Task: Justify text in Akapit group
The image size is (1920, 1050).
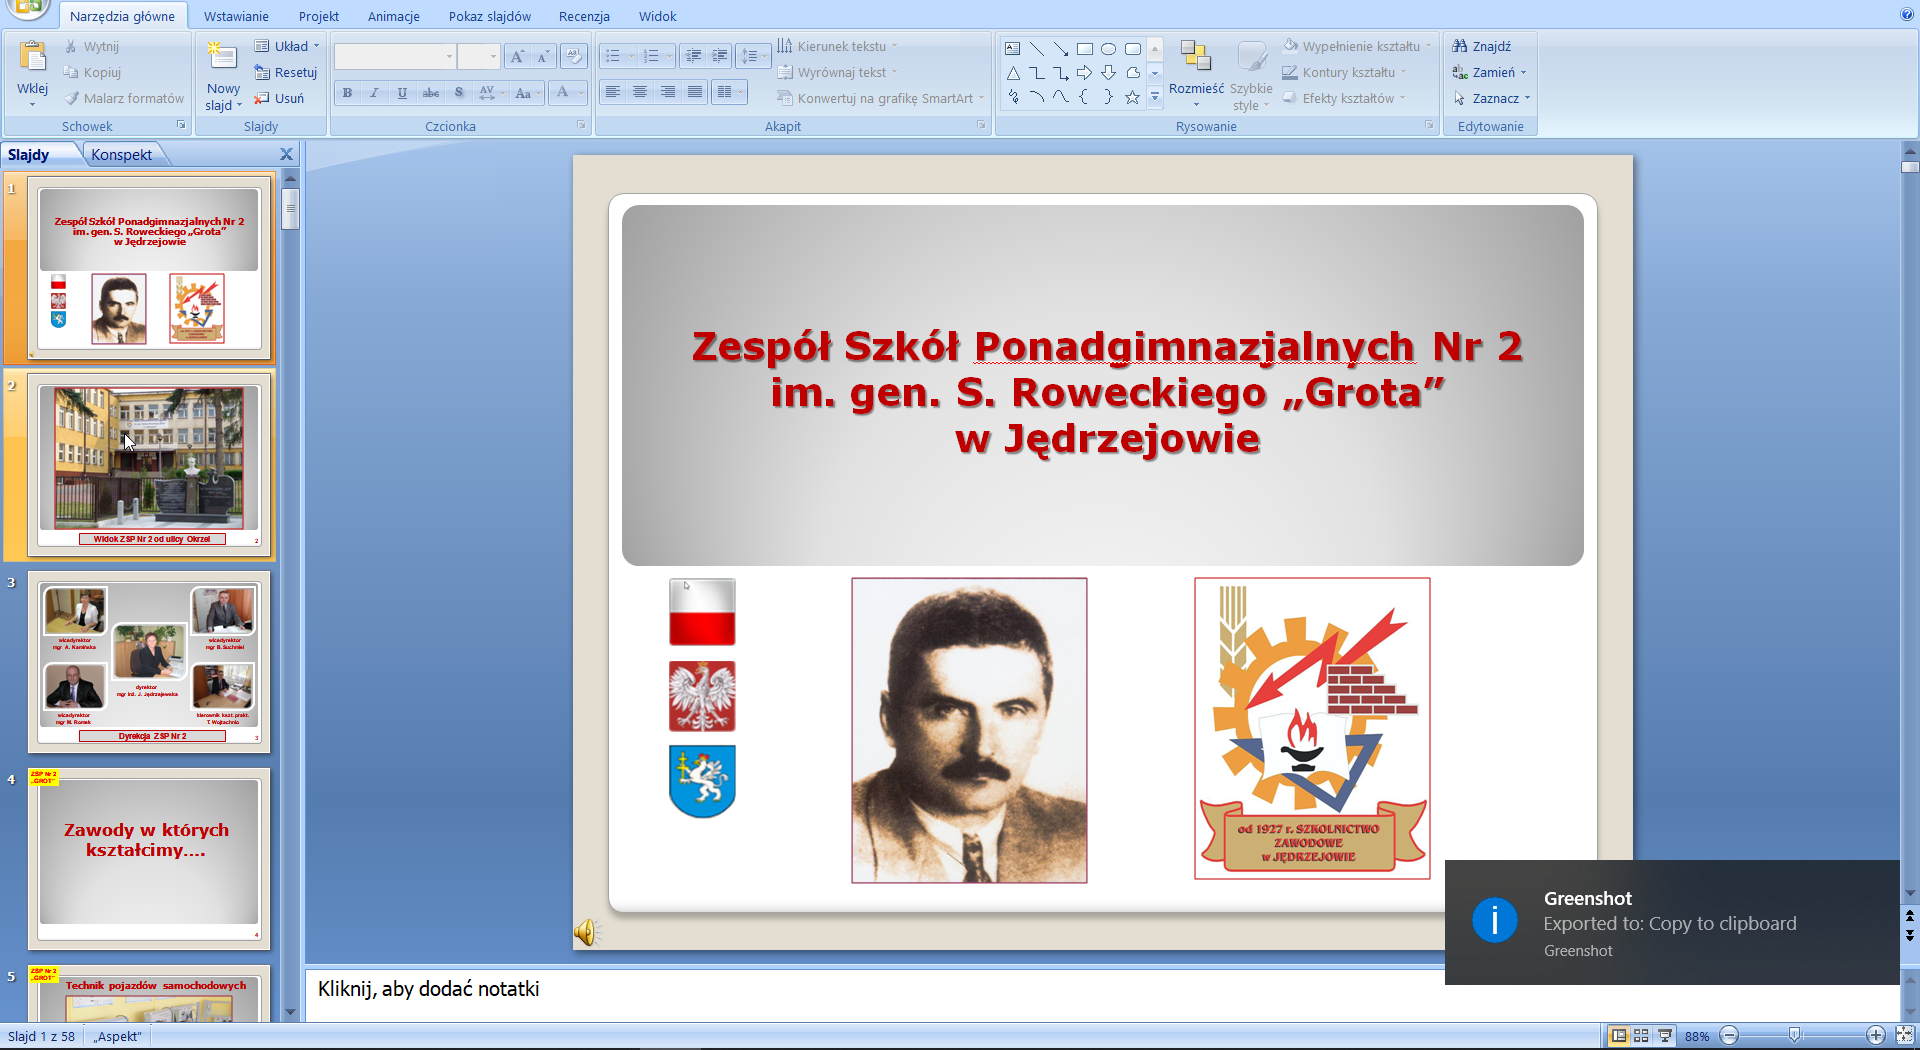Action: tap(695, 92)
